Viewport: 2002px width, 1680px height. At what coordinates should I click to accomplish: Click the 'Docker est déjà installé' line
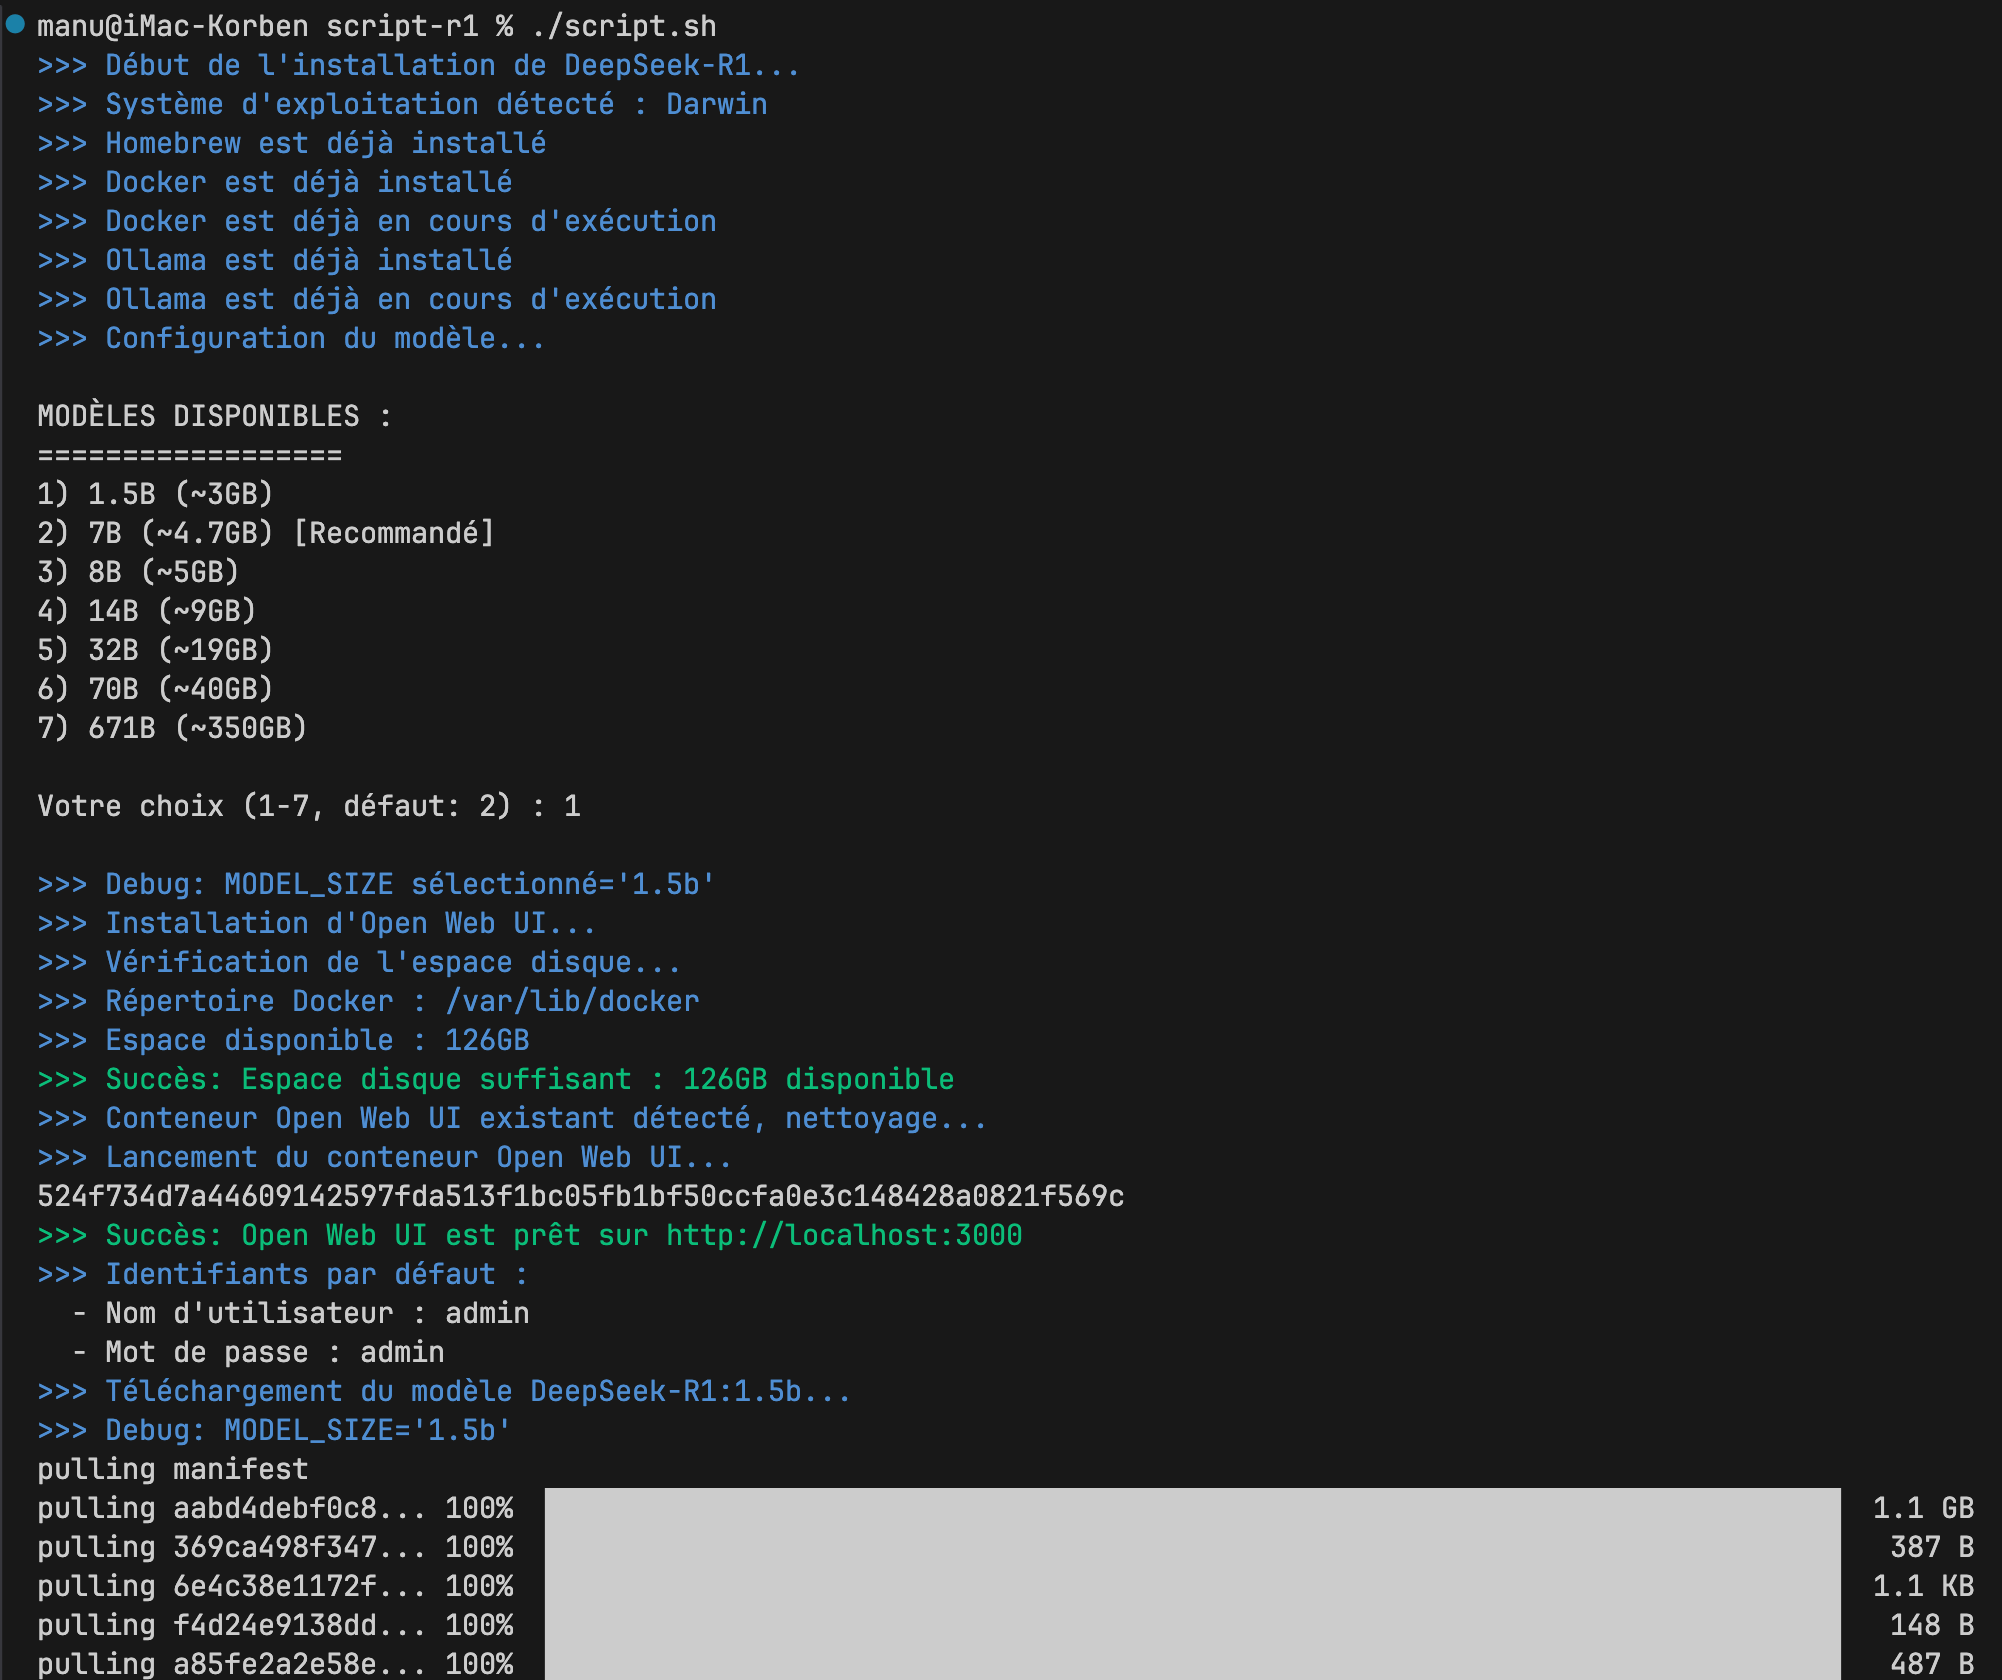click(275, 182)
